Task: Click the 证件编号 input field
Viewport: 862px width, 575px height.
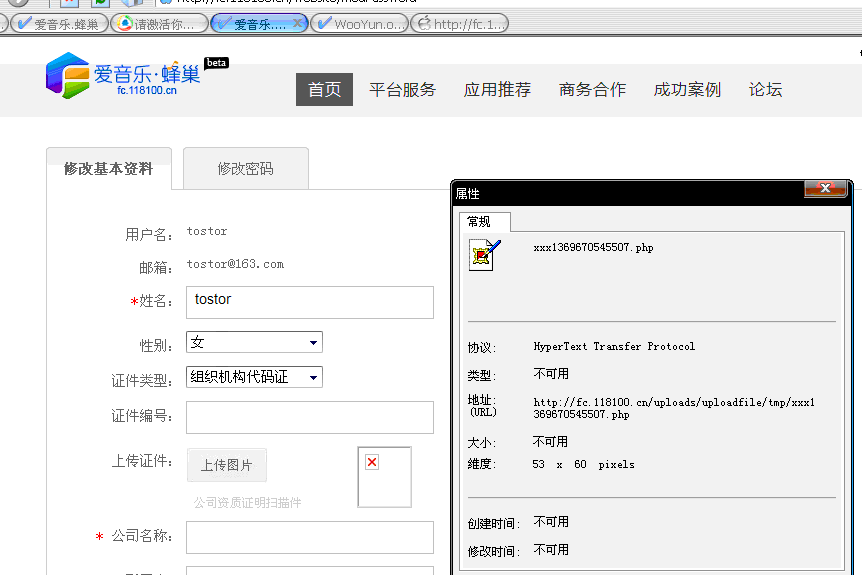Action: [x=310, y=417]
